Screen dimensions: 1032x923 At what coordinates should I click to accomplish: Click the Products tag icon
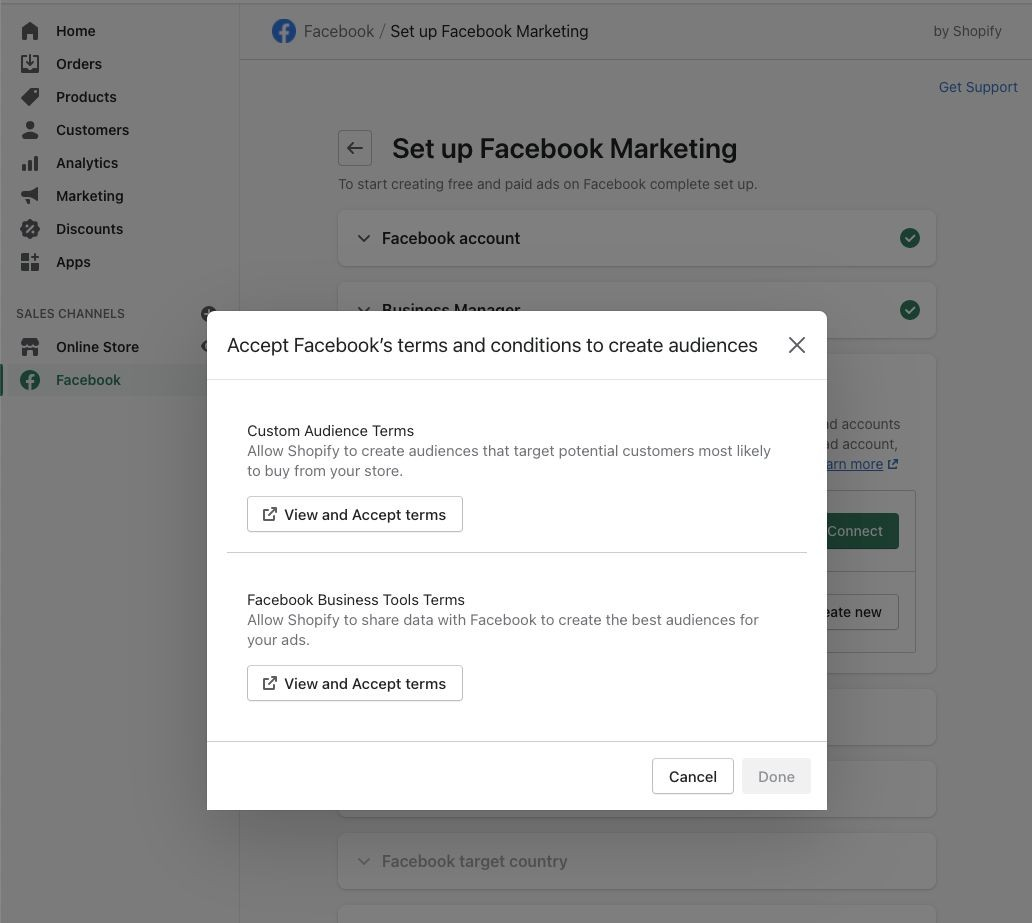point(30,97)
